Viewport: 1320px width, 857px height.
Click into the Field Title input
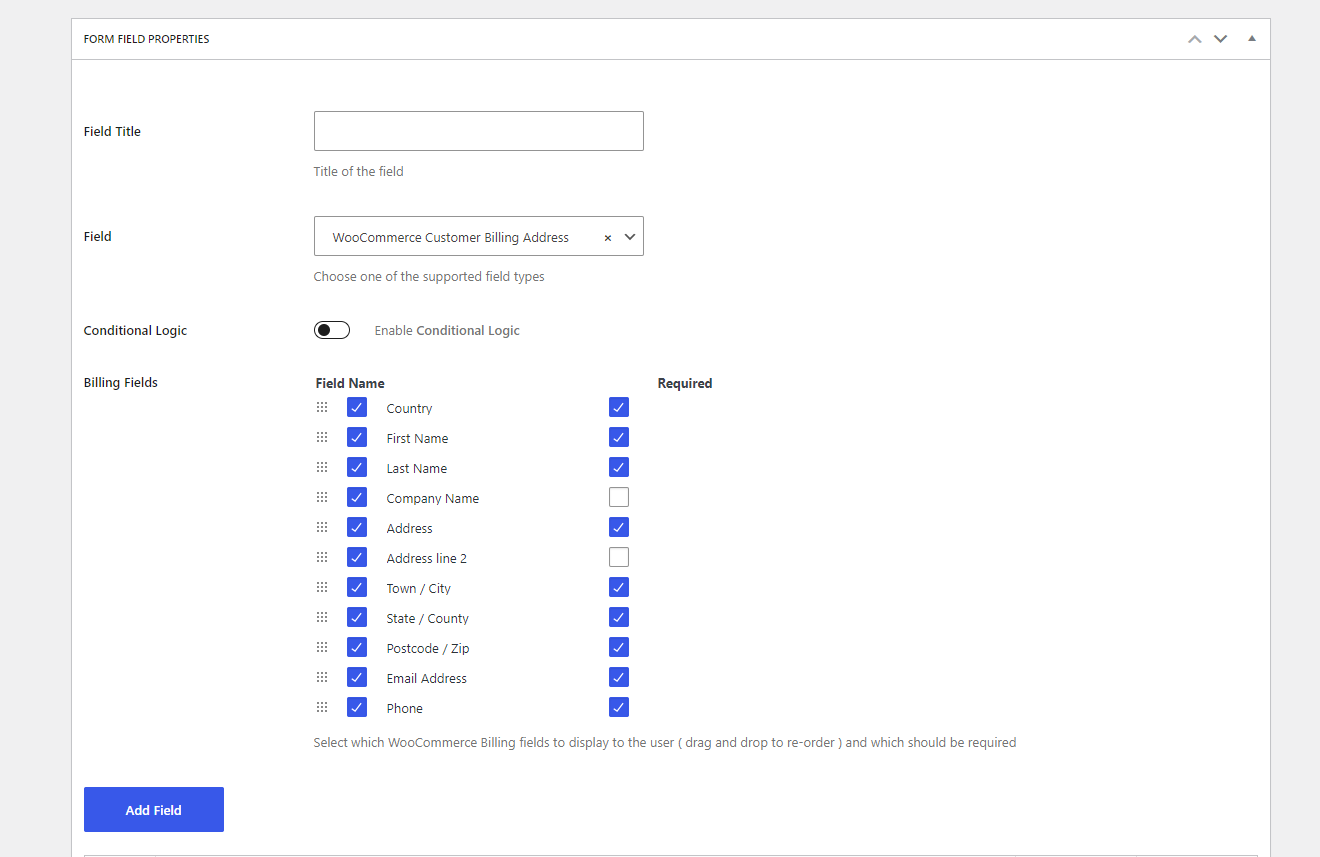click(x=479, y=131)
